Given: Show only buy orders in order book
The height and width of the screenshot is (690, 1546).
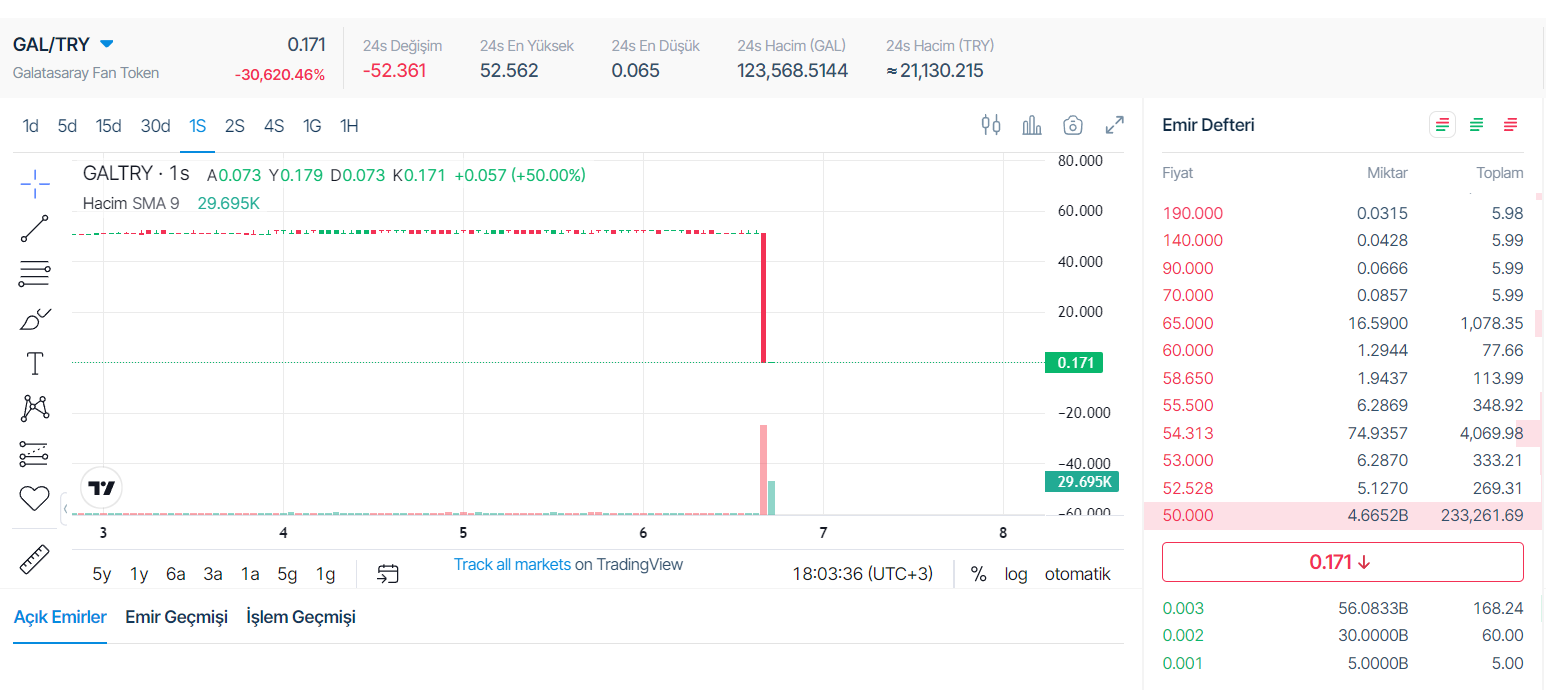Looking at the screenshot, I should tap(1476, 125).
